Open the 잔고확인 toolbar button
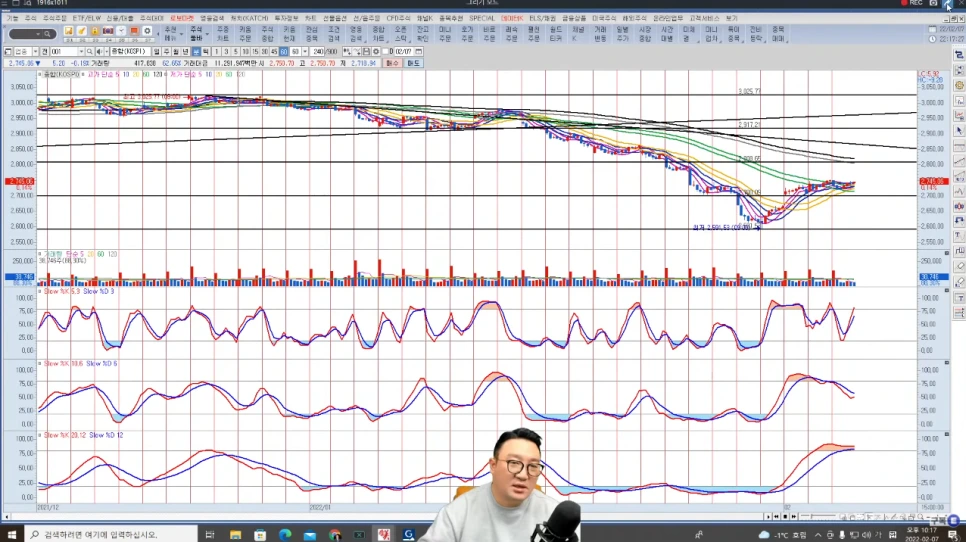966x542 pixels. pyautogui.click(x=423, y=34)
